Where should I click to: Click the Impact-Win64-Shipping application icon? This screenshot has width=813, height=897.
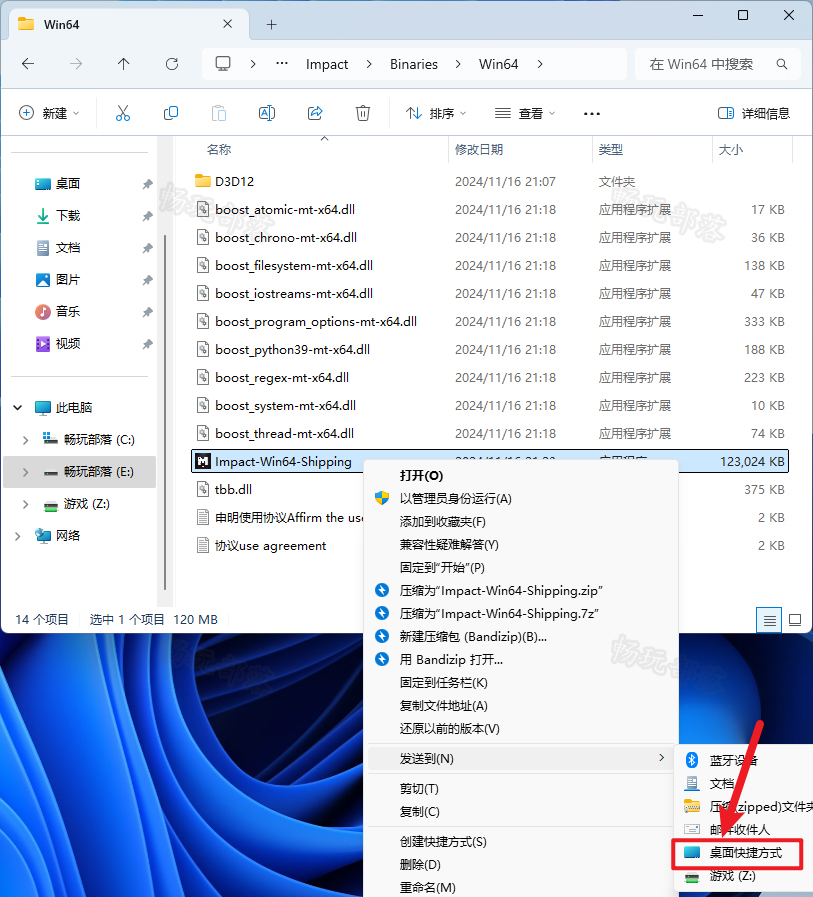(x=203, y=462)
